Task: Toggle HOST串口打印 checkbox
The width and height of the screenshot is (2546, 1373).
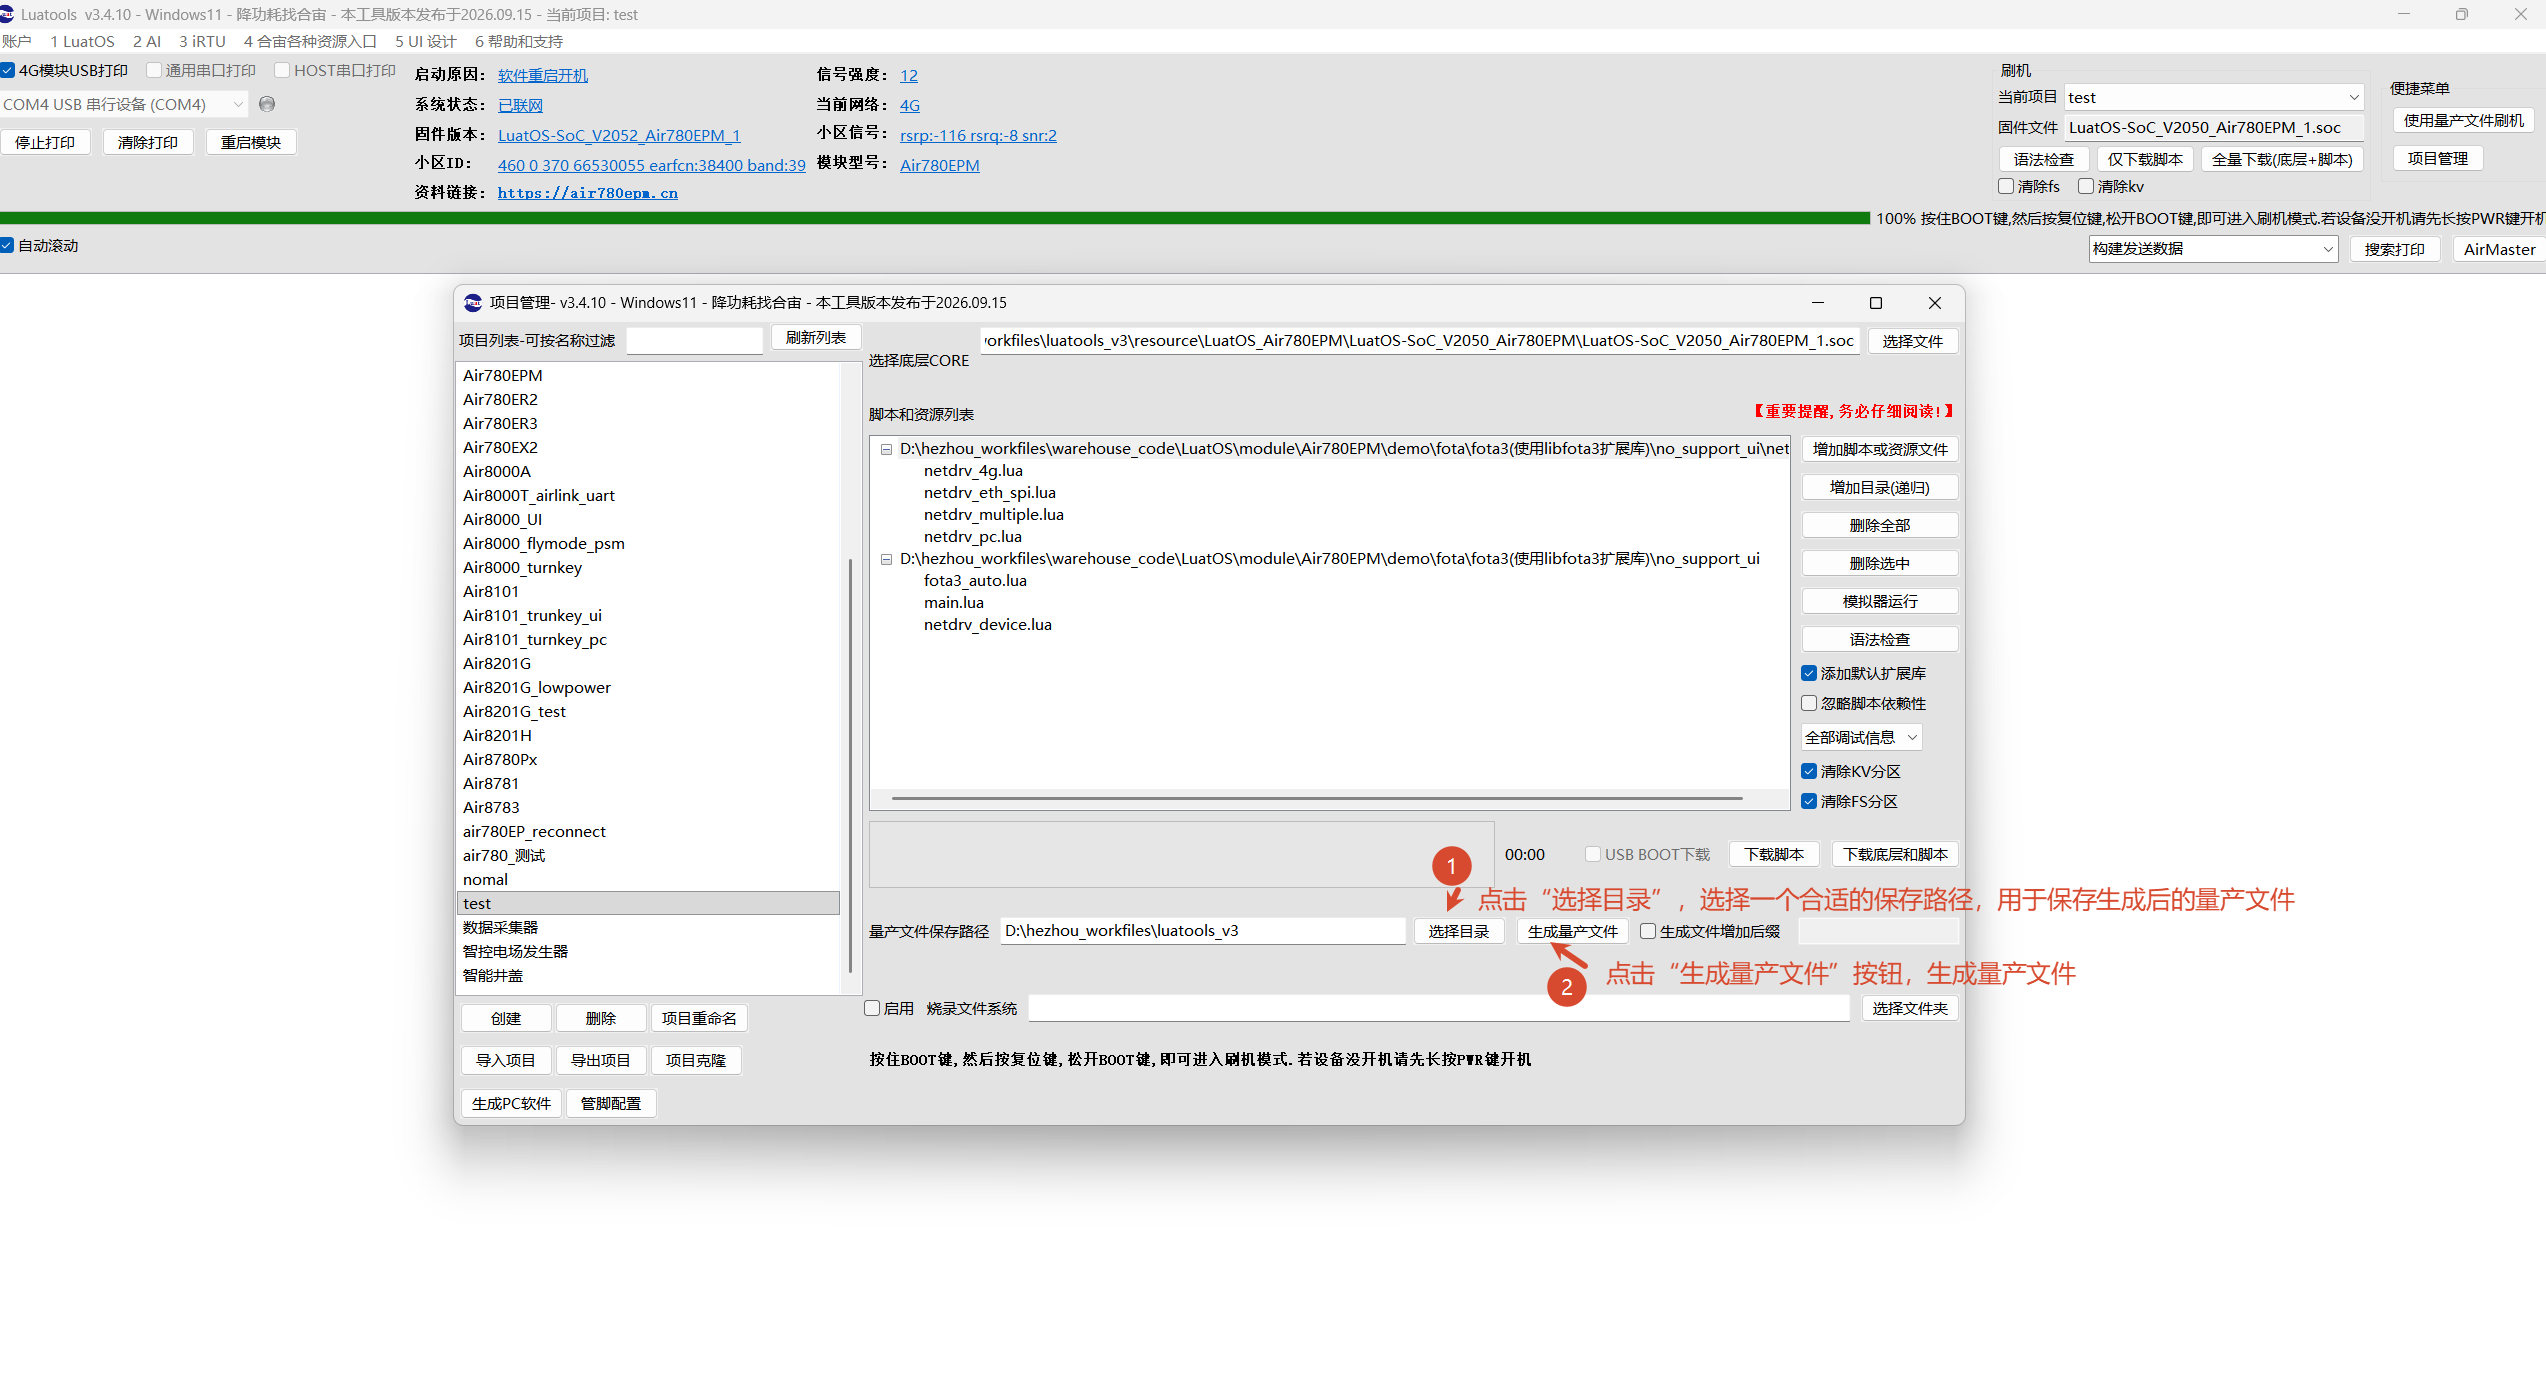Action: (x=282, y=70)
